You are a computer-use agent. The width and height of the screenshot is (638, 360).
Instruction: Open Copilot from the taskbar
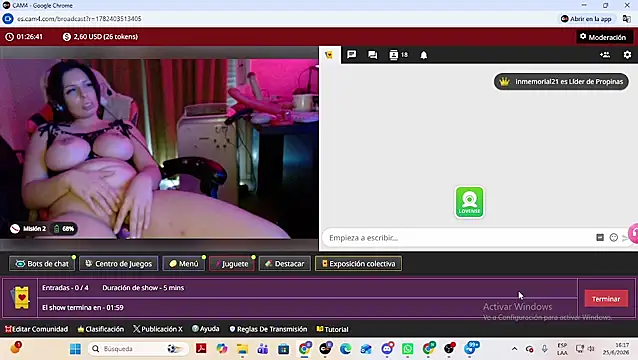point(222,349)
